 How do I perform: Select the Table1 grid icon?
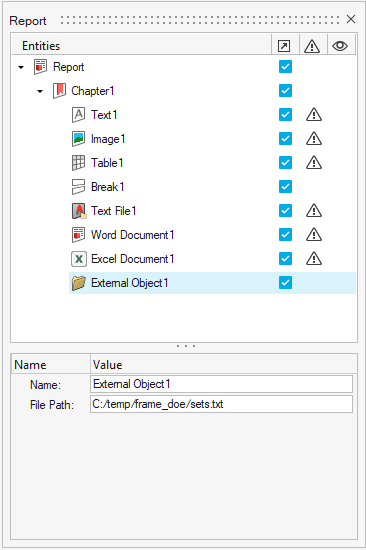[x=78, y=163]
